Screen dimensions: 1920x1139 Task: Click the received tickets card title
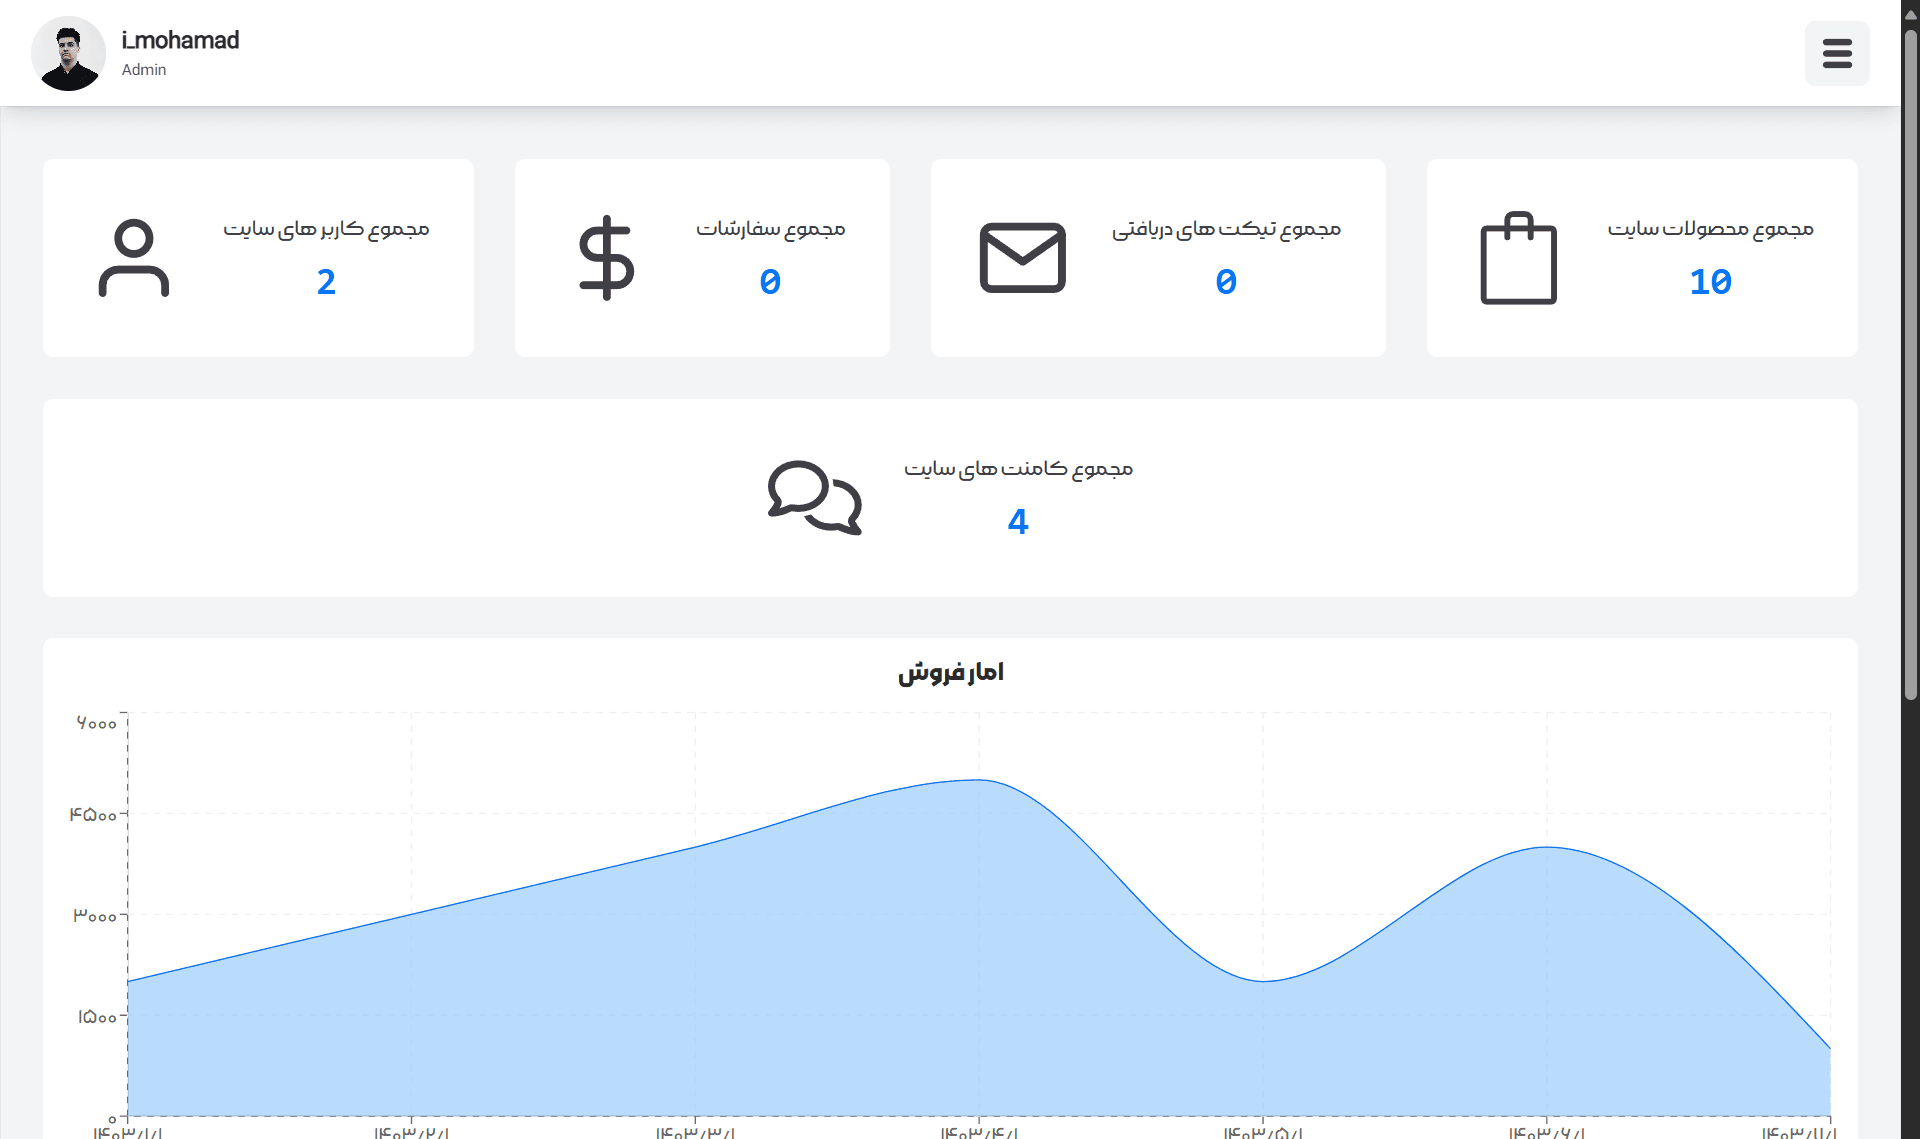pyautogui.click(x=1227, y=229)
